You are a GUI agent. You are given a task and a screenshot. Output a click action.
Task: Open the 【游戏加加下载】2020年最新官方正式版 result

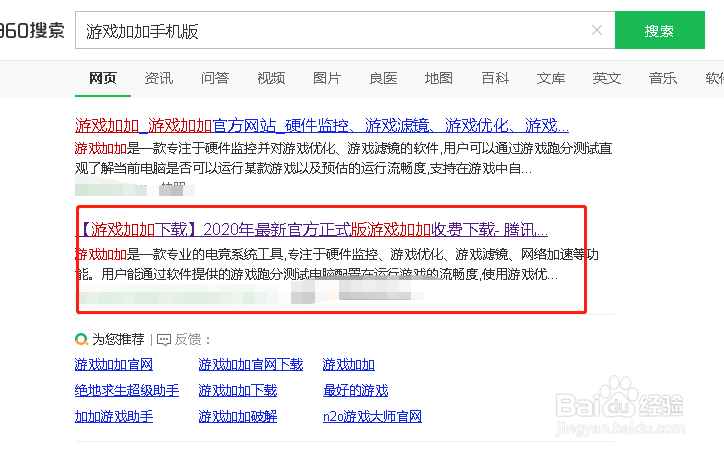[312, 230]
